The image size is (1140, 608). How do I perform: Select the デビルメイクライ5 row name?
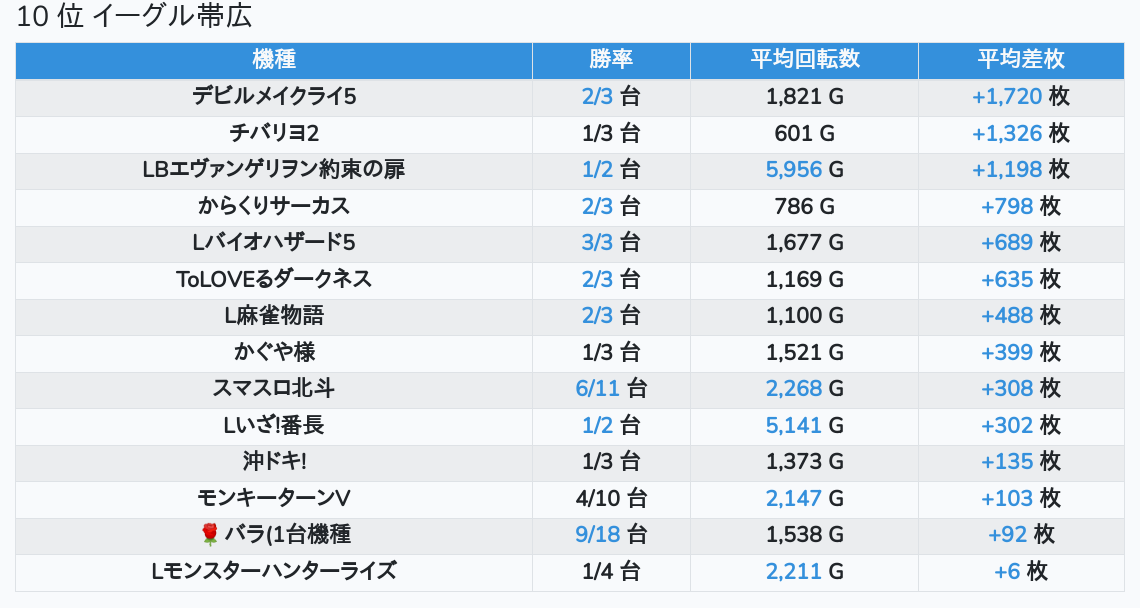tap(274, 97)
